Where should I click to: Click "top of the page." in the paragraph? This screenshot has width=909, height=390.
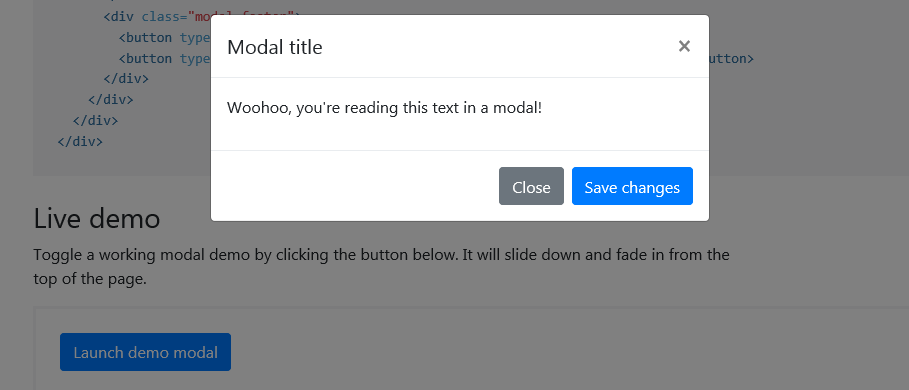90,279
